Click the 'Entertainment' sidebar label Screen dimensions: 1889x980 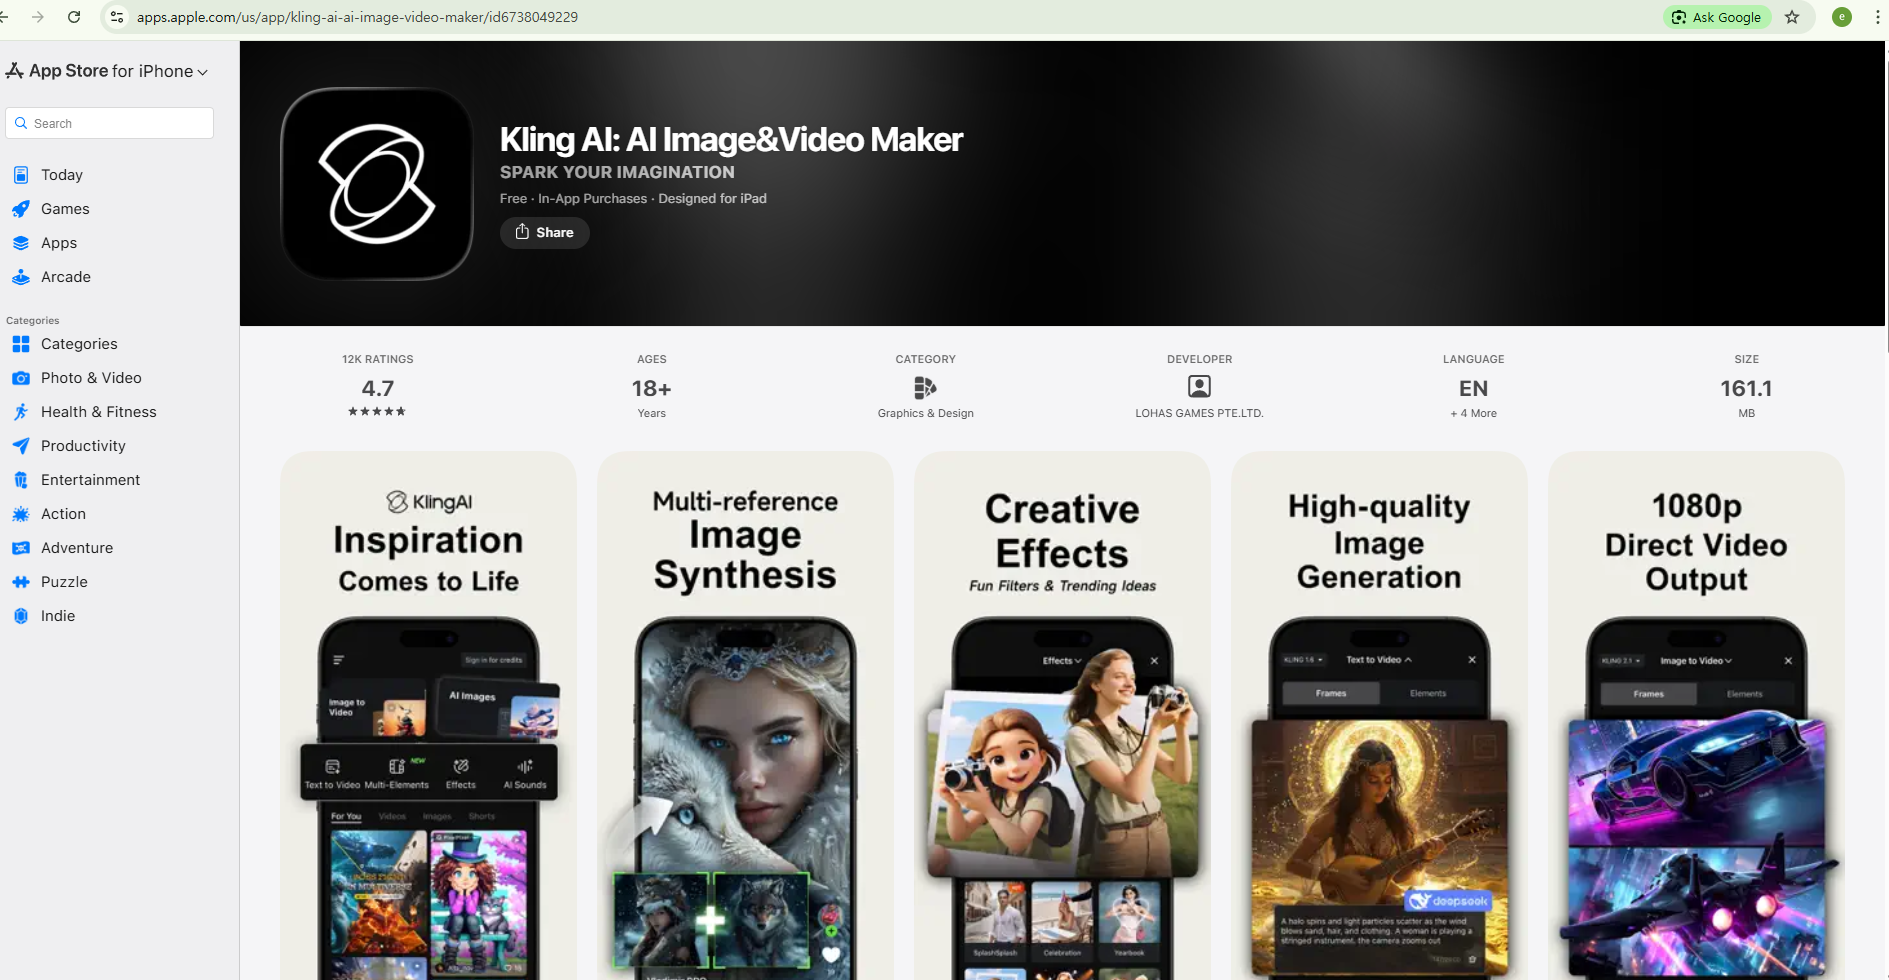click(91, 480)
